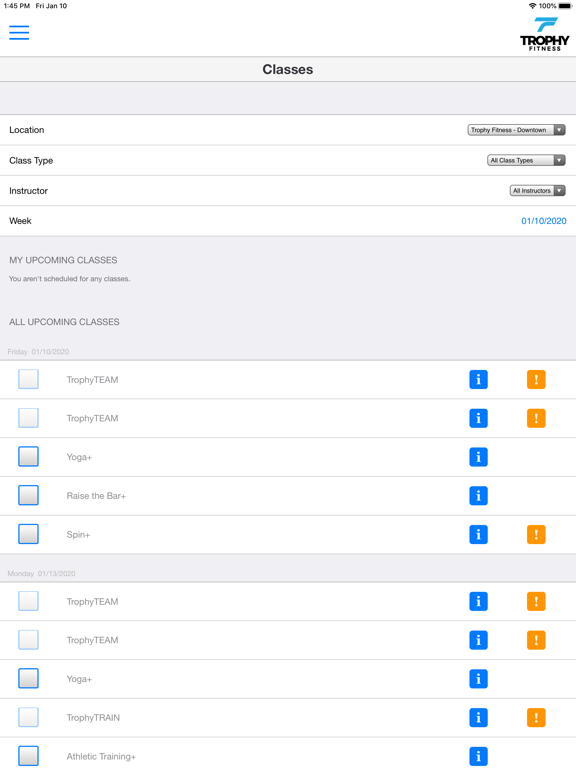
Task: Tick the TrophyTRAIN class checkbox
Action: [x=28, y=717]
